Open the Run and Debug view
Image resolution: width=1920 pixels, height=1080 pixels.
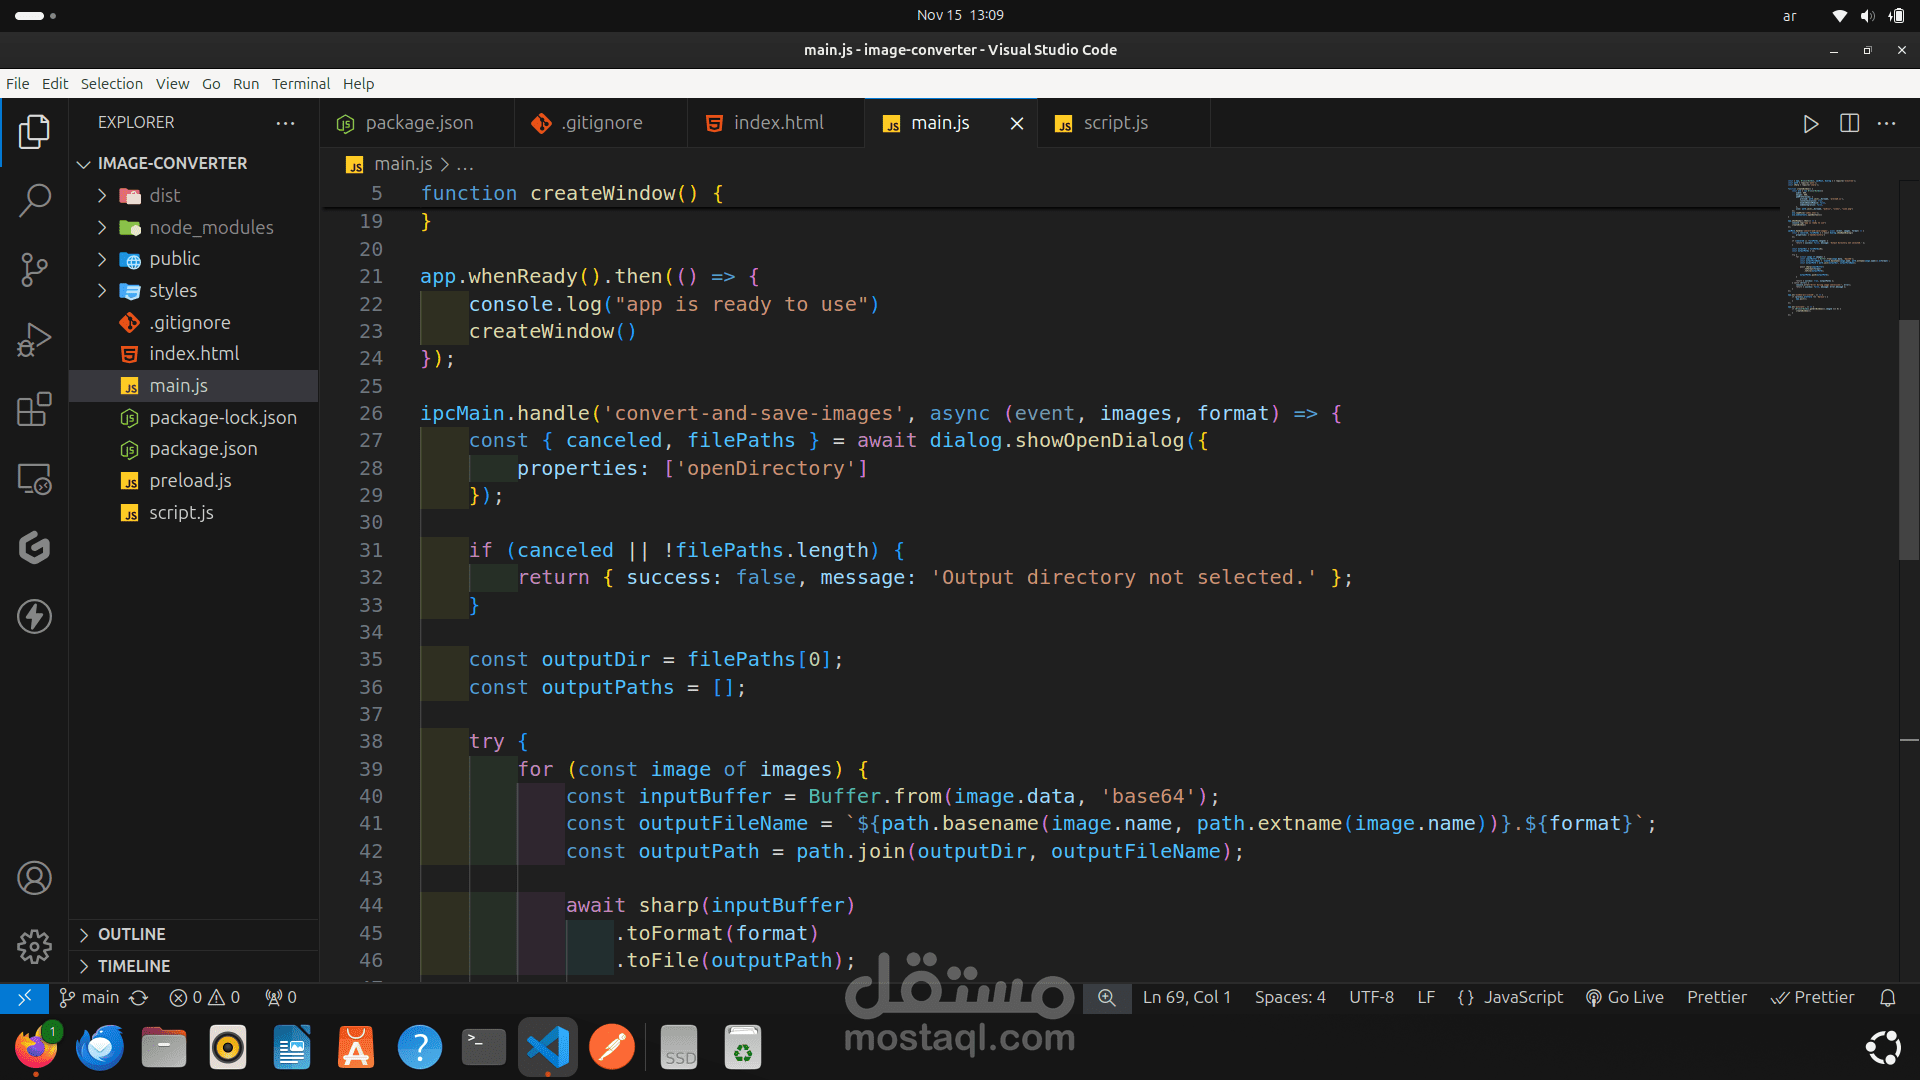coord(34,339)
